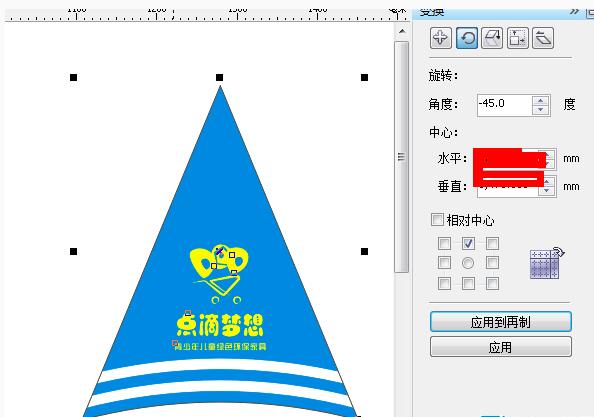Image resolution: width=594 pixels, height=417 pixels.
Task: Select the Skew transform icon
Action: tap(543, 38)
